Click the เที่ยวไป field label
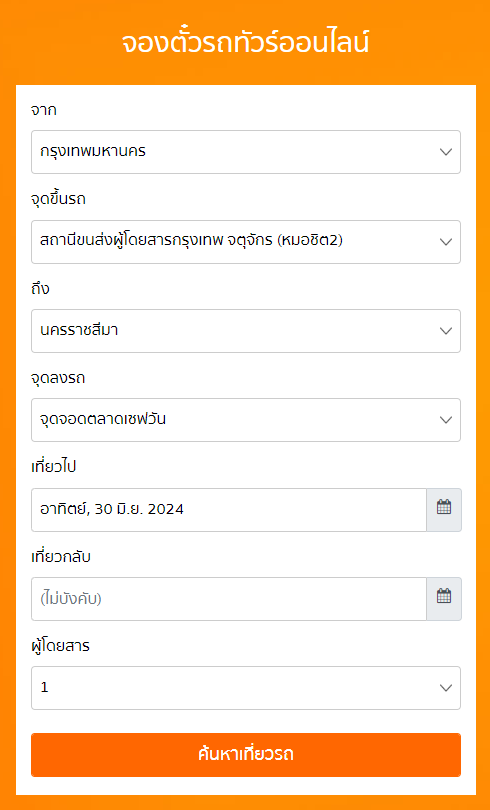This screenshot has height=810, width=490. (x=54, y=467)
